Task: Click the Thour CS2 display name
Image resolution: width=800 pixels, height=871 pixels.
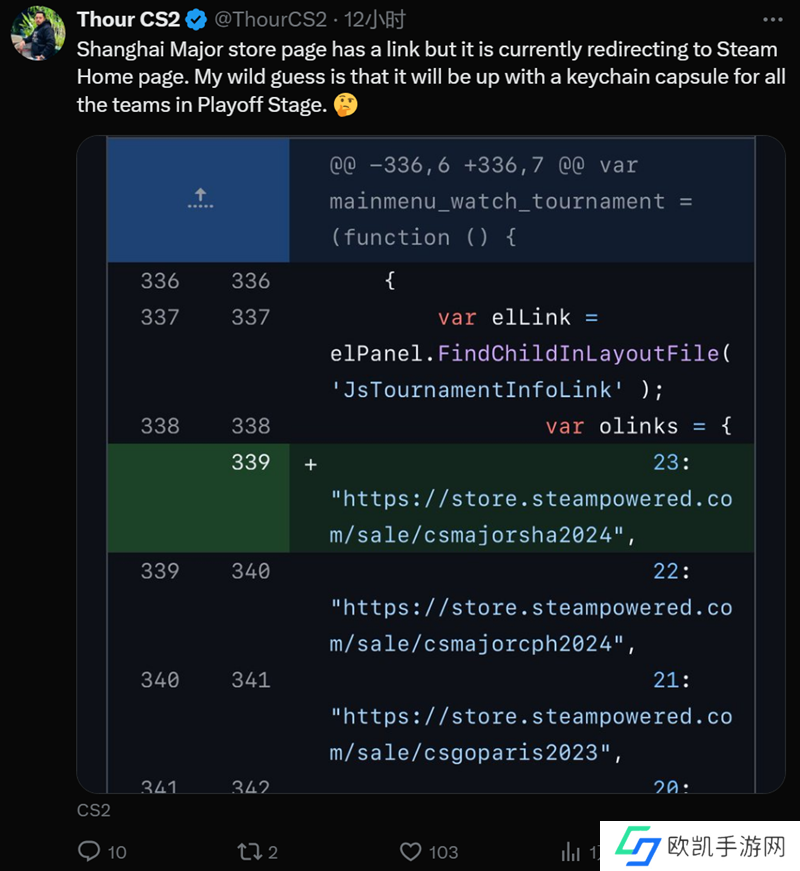Action: tap(128, 19)
